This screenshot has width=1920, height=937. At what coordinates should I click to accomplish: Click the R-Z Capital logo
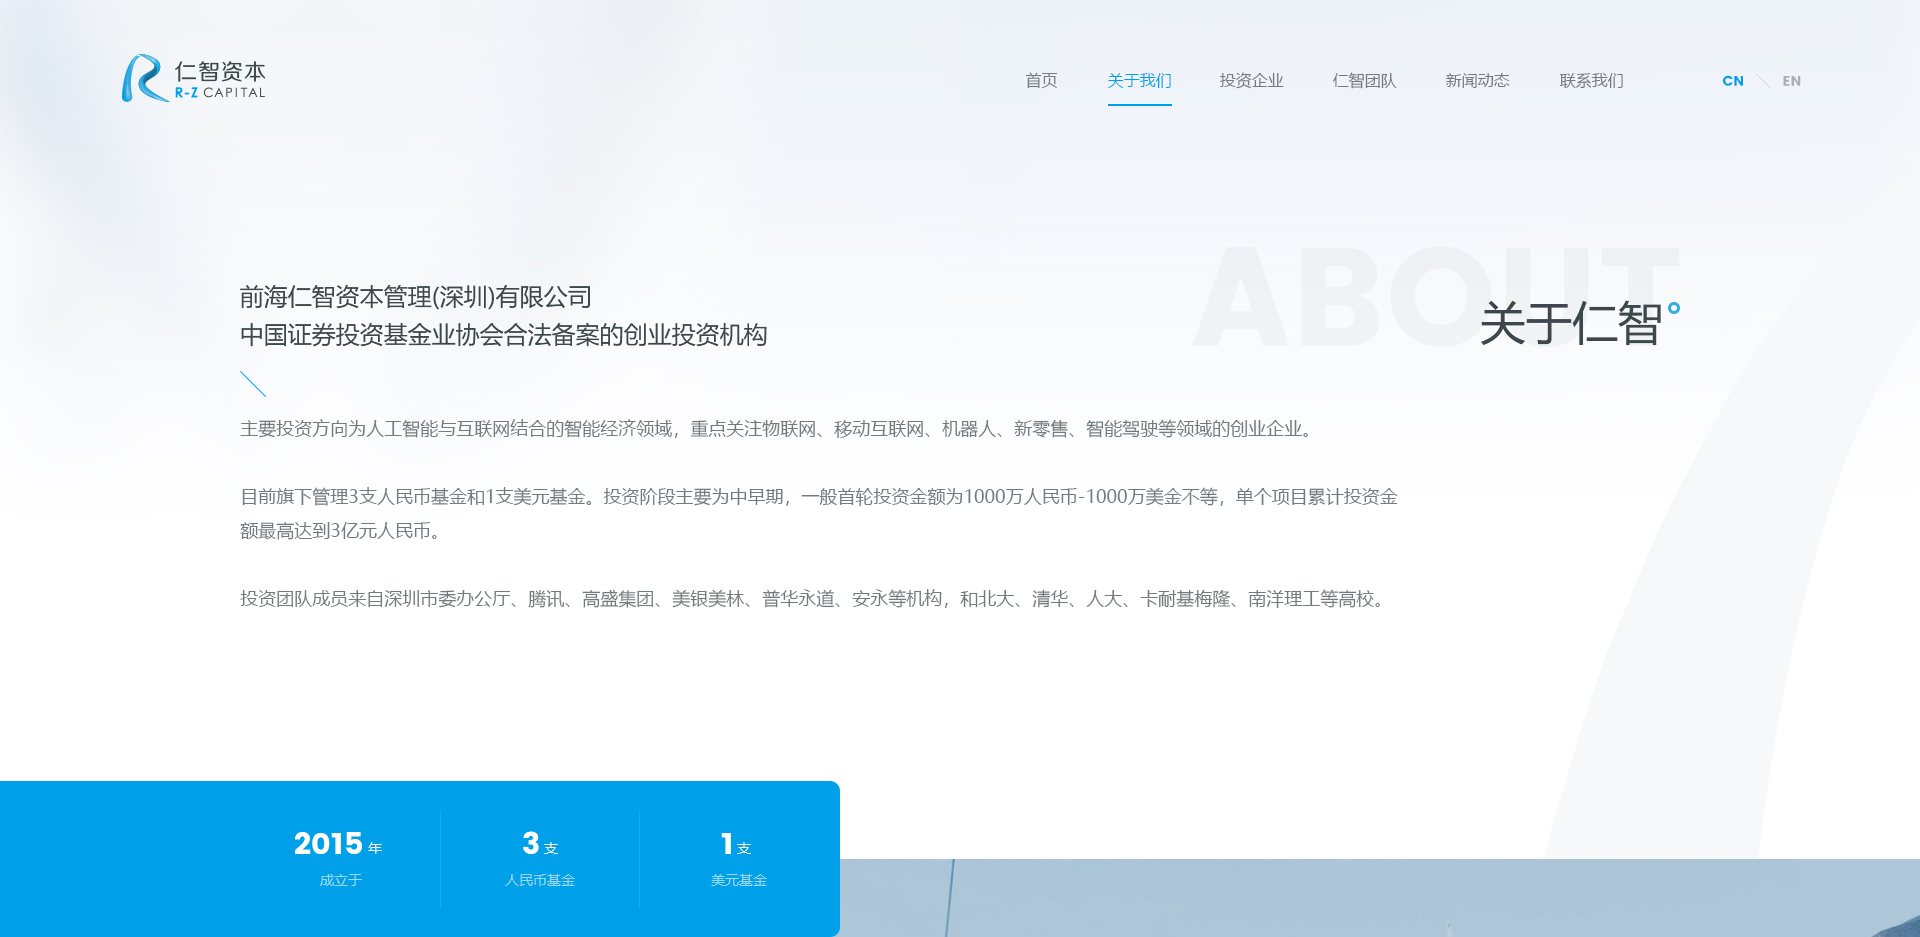pos(194,78)
